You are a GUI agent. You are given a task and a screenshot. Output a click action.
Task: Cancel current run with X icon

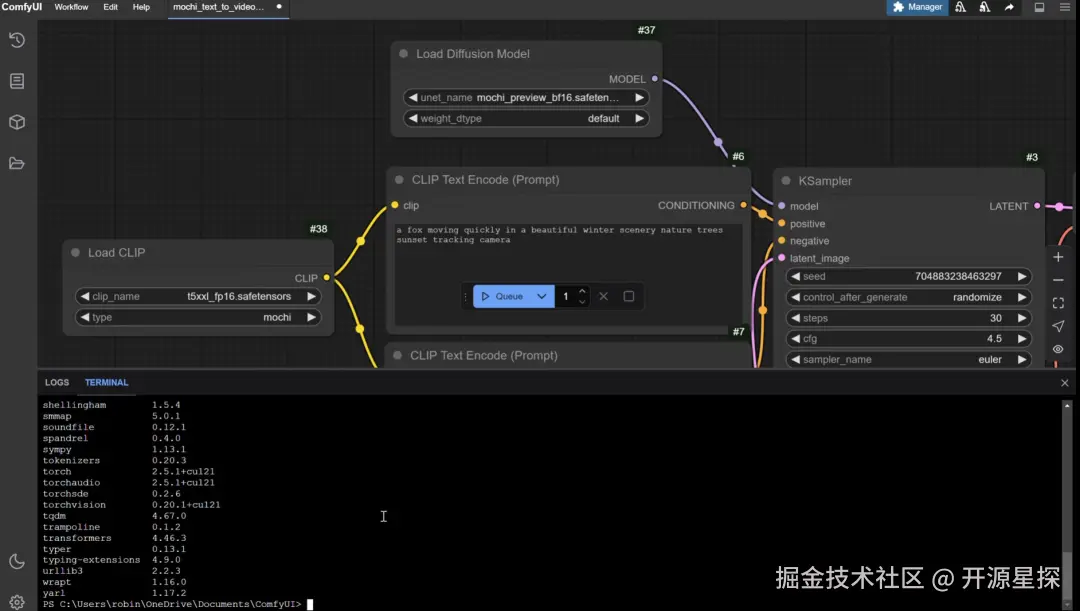(x=603, y=296)
